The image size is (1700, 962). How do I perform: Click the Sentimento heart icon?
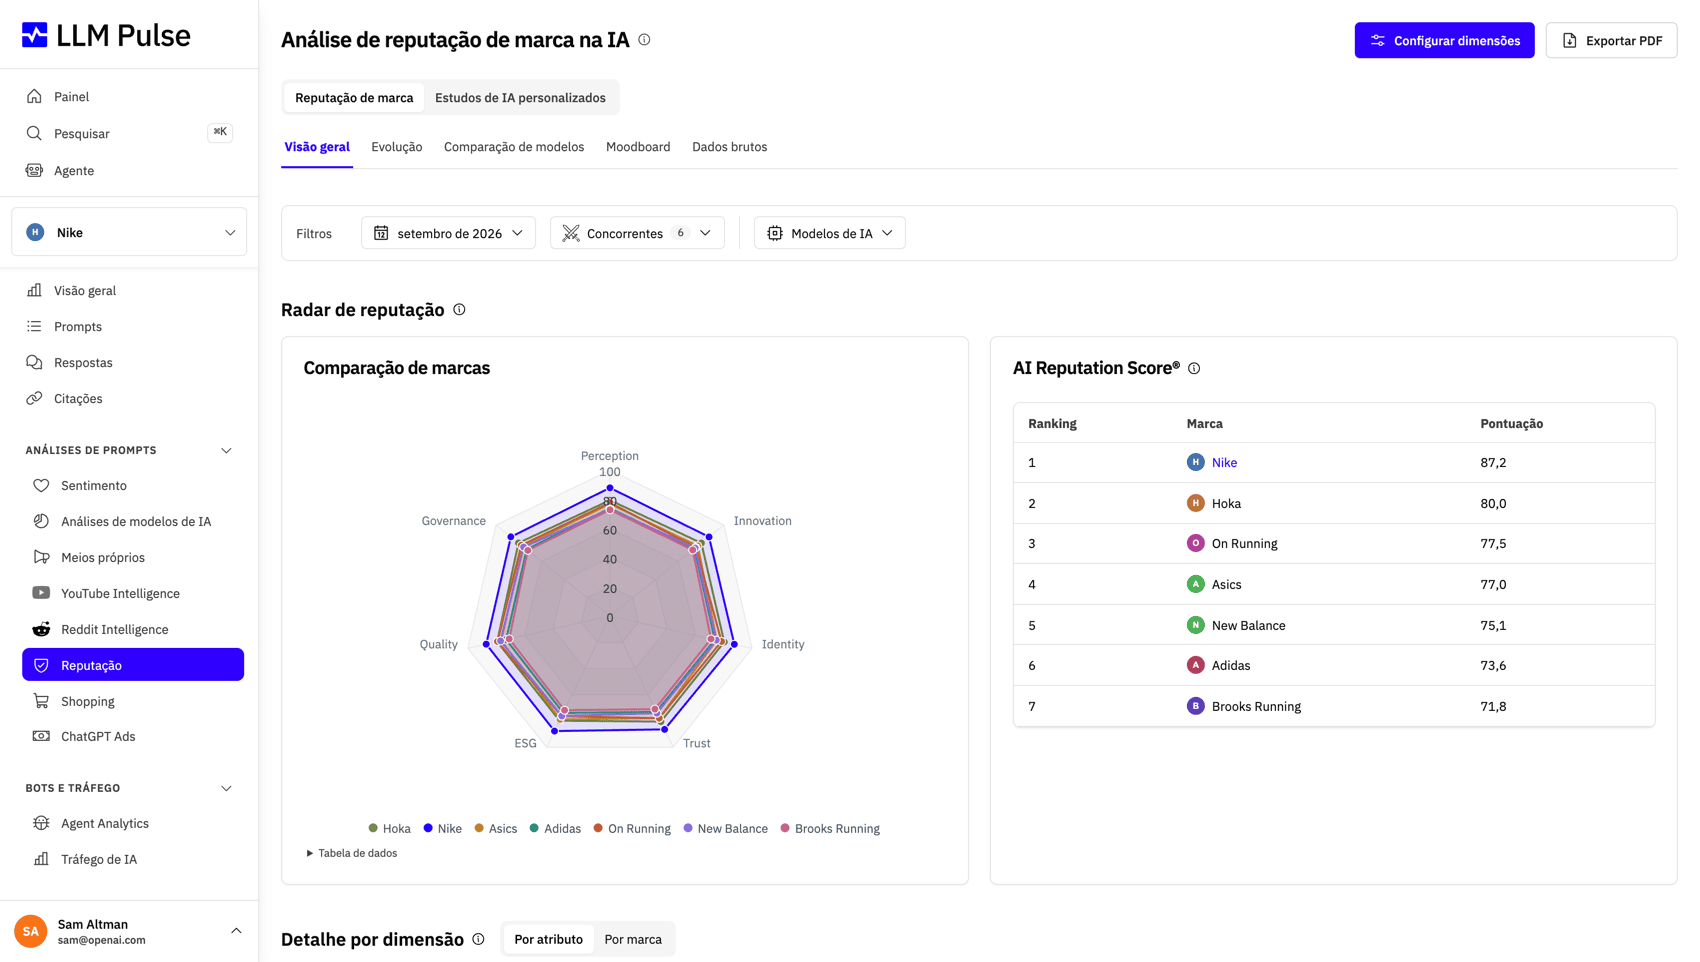click(x=41, y=485)
